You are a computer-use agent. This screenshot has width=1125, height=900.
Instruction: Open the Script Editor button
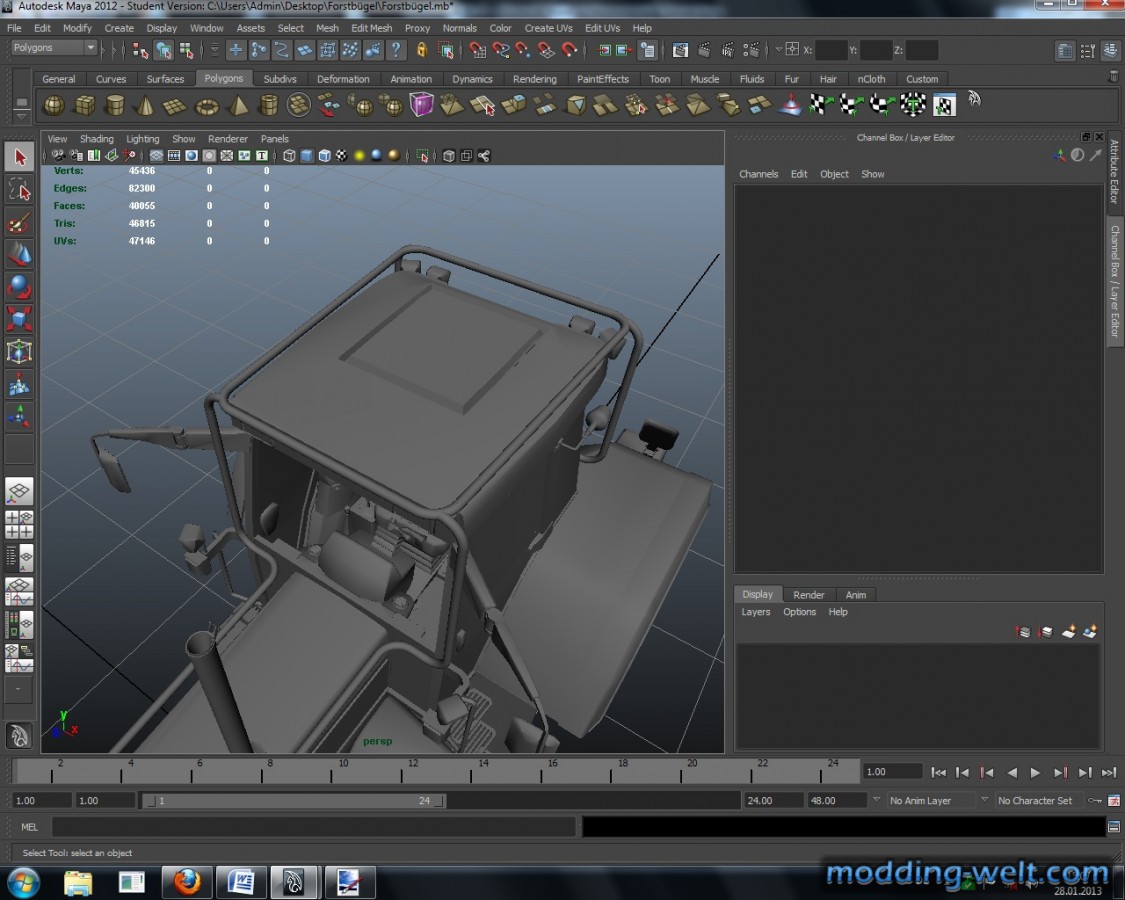coord(1114,827)
